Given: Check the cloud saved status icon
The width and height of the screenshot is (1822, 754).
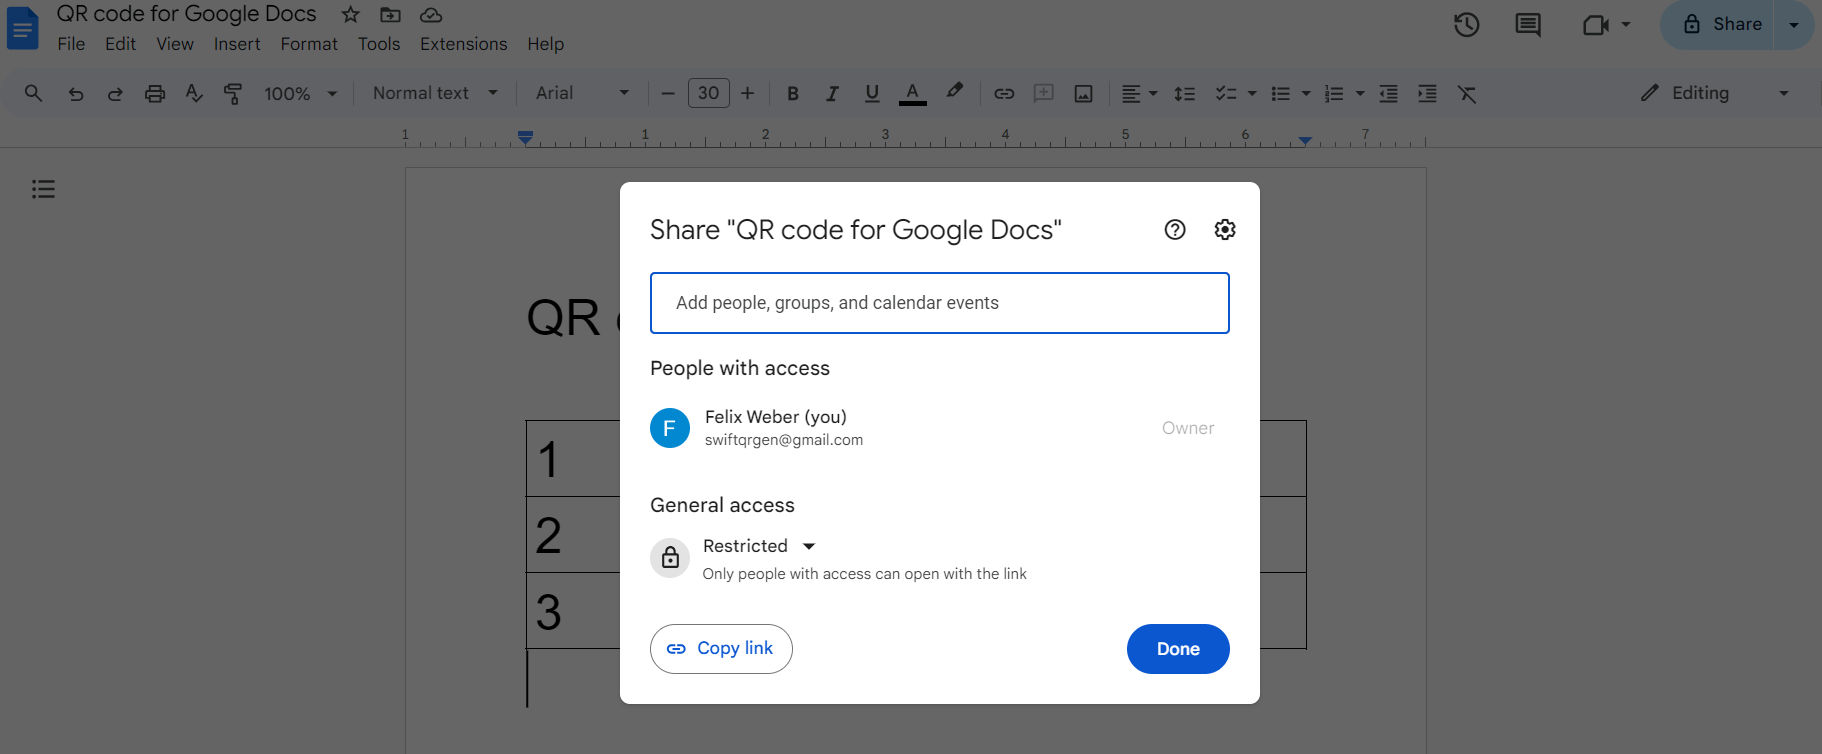Looking at the screenshot, I should click(431, 15).
